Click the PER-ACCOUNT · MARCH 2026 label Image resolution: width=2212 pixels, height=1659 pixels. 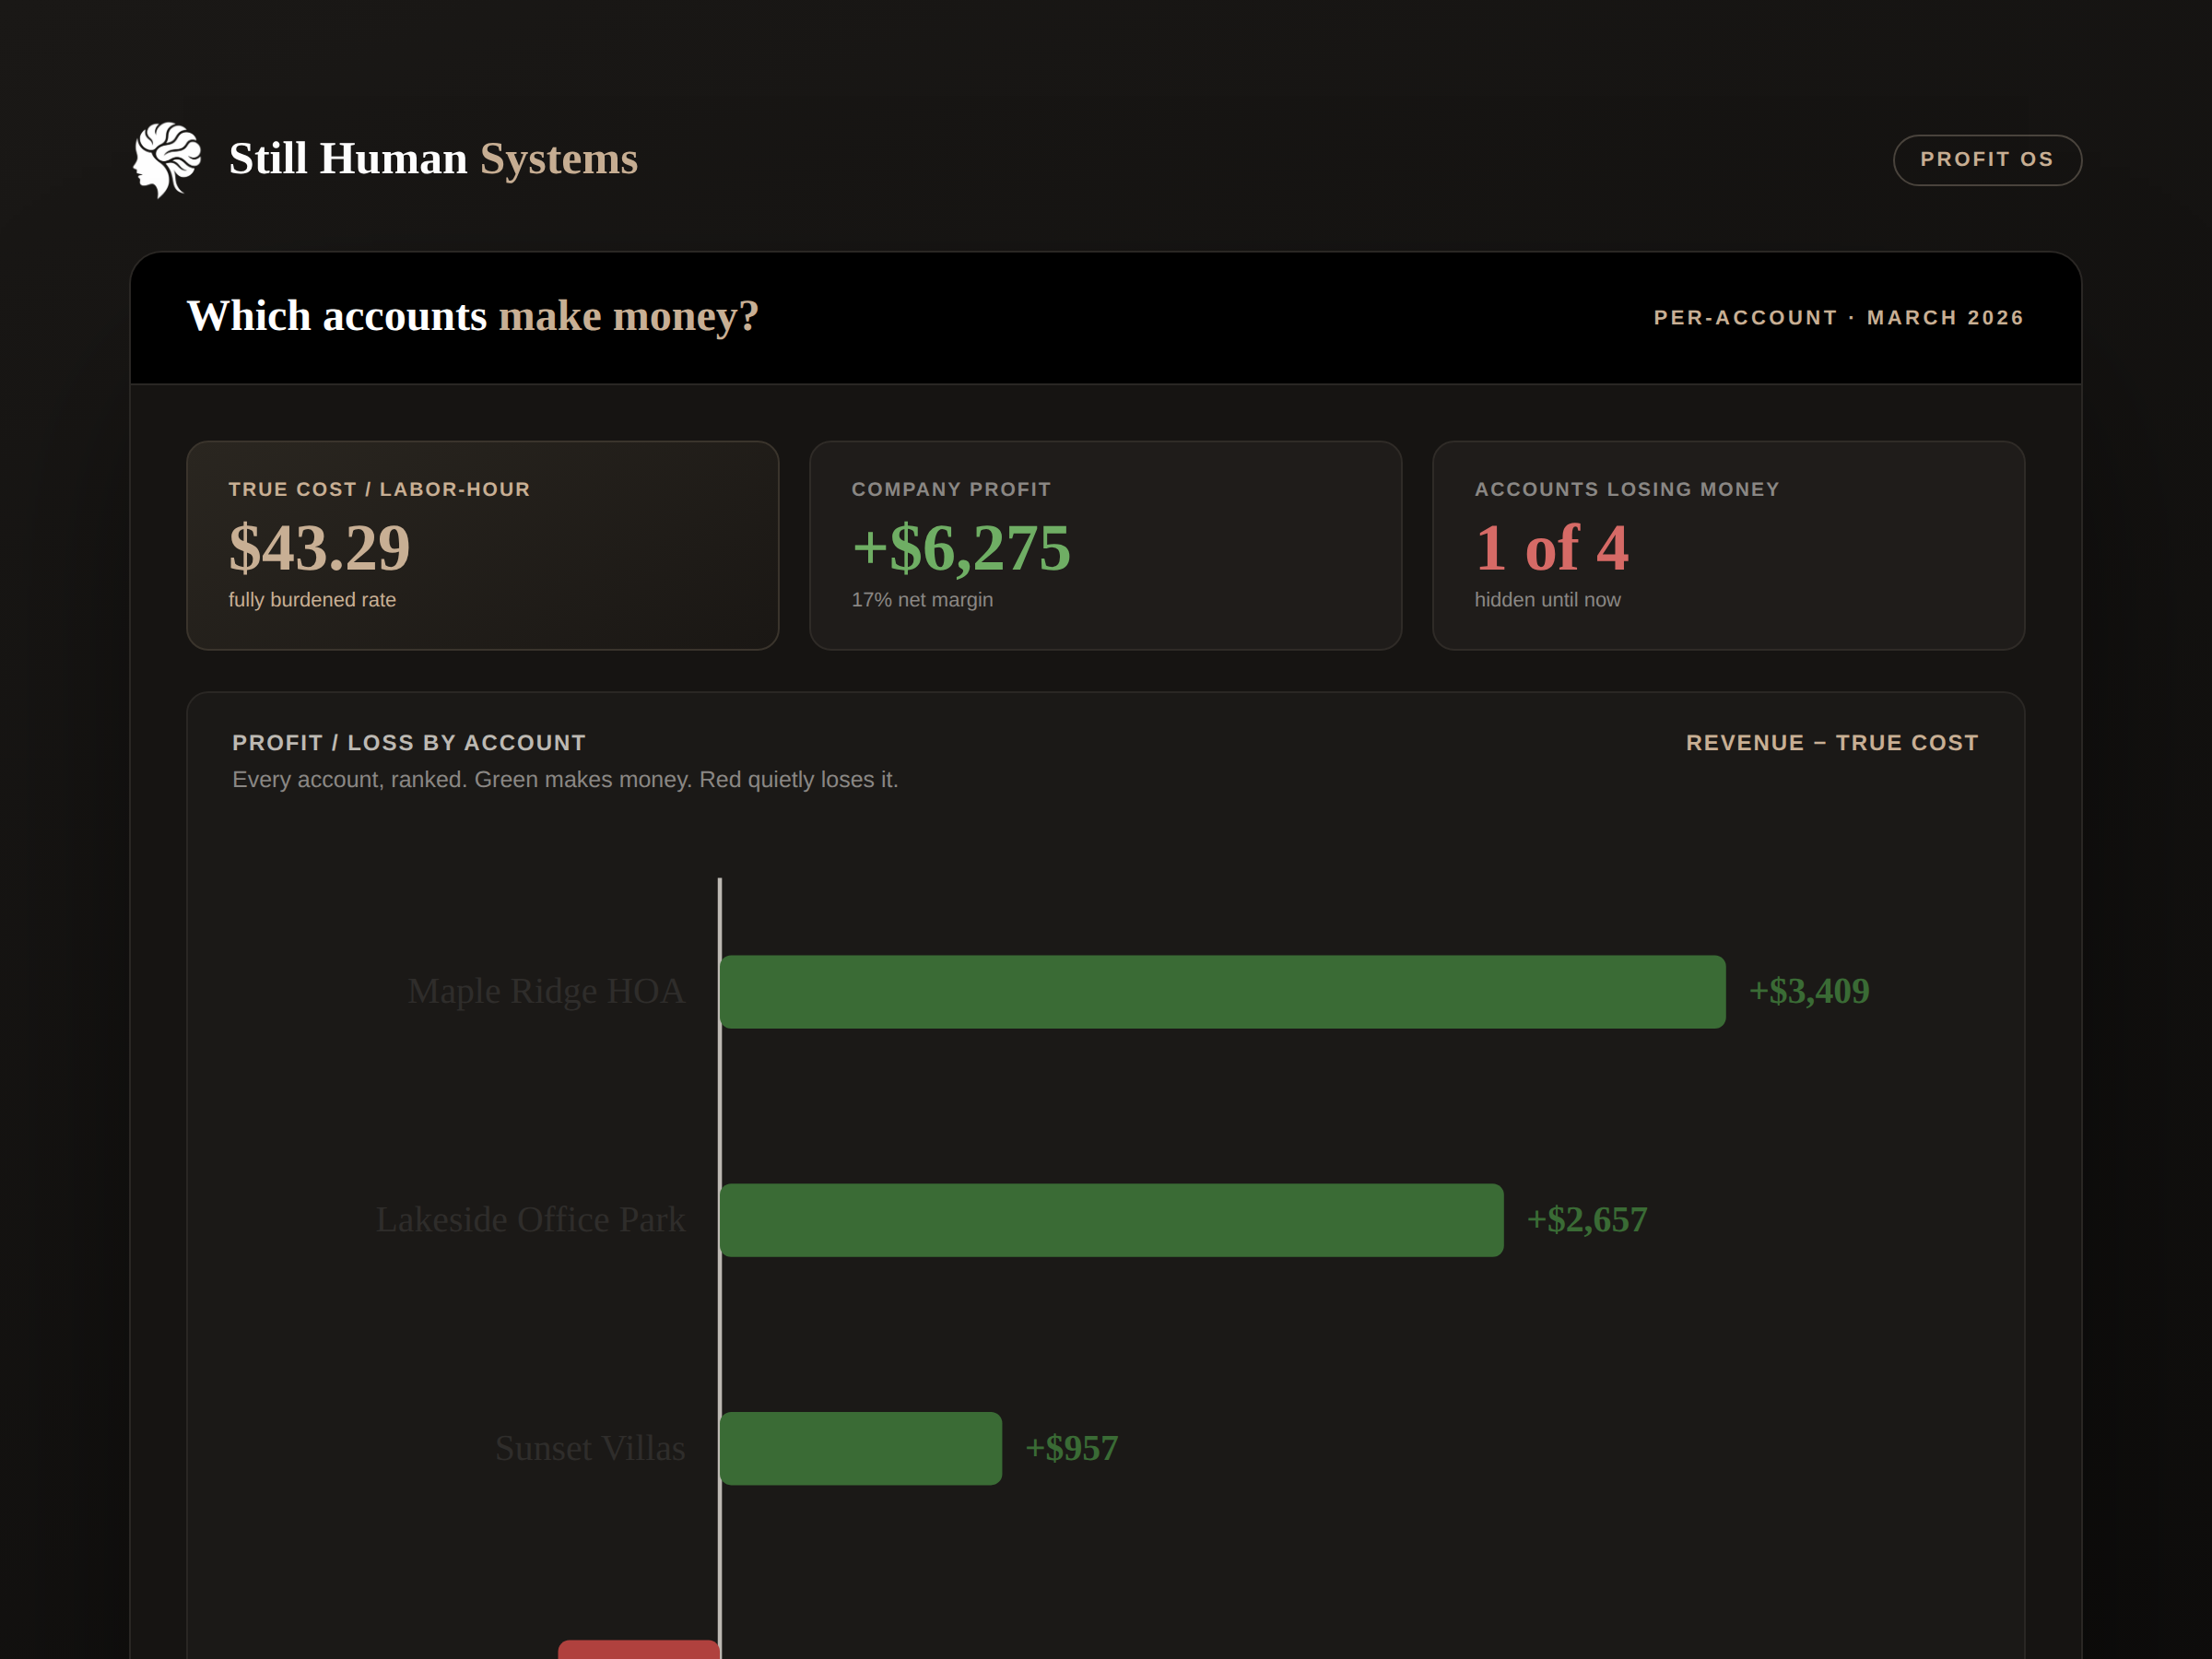tap(1839, 318)
